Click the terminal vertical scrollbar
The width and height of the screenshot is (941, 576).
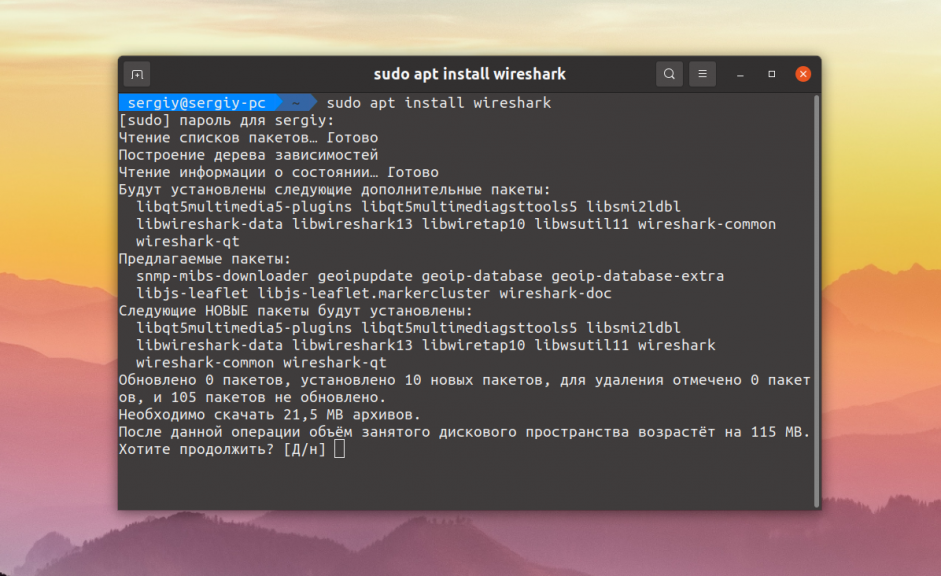(816, 300)
